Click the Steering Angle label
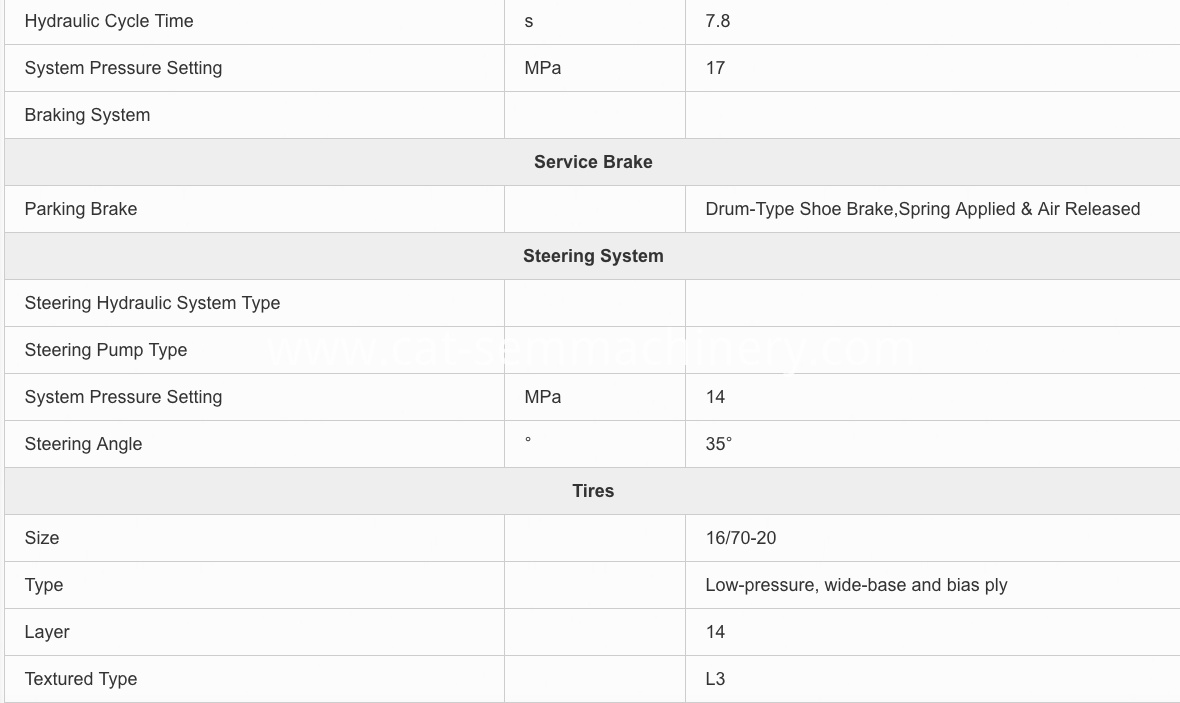Screen dimensions: 1180x703 (84, 444)
